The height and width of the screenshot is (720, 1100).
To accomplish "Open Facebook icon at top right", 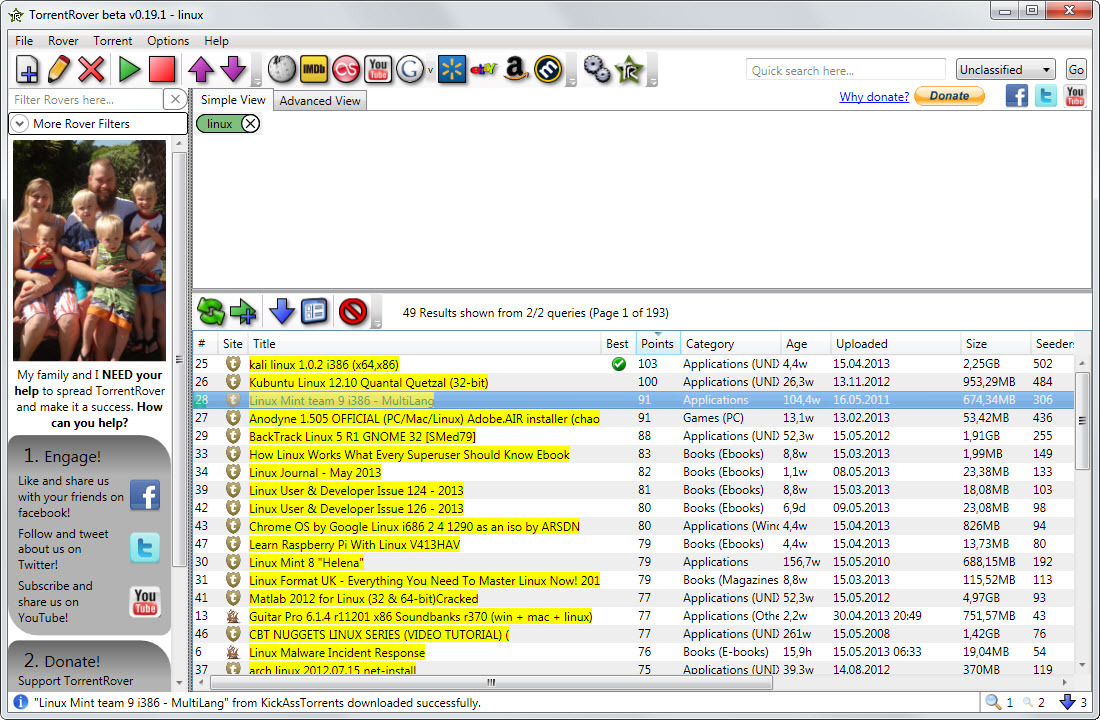I will (x=1017, y=95).
